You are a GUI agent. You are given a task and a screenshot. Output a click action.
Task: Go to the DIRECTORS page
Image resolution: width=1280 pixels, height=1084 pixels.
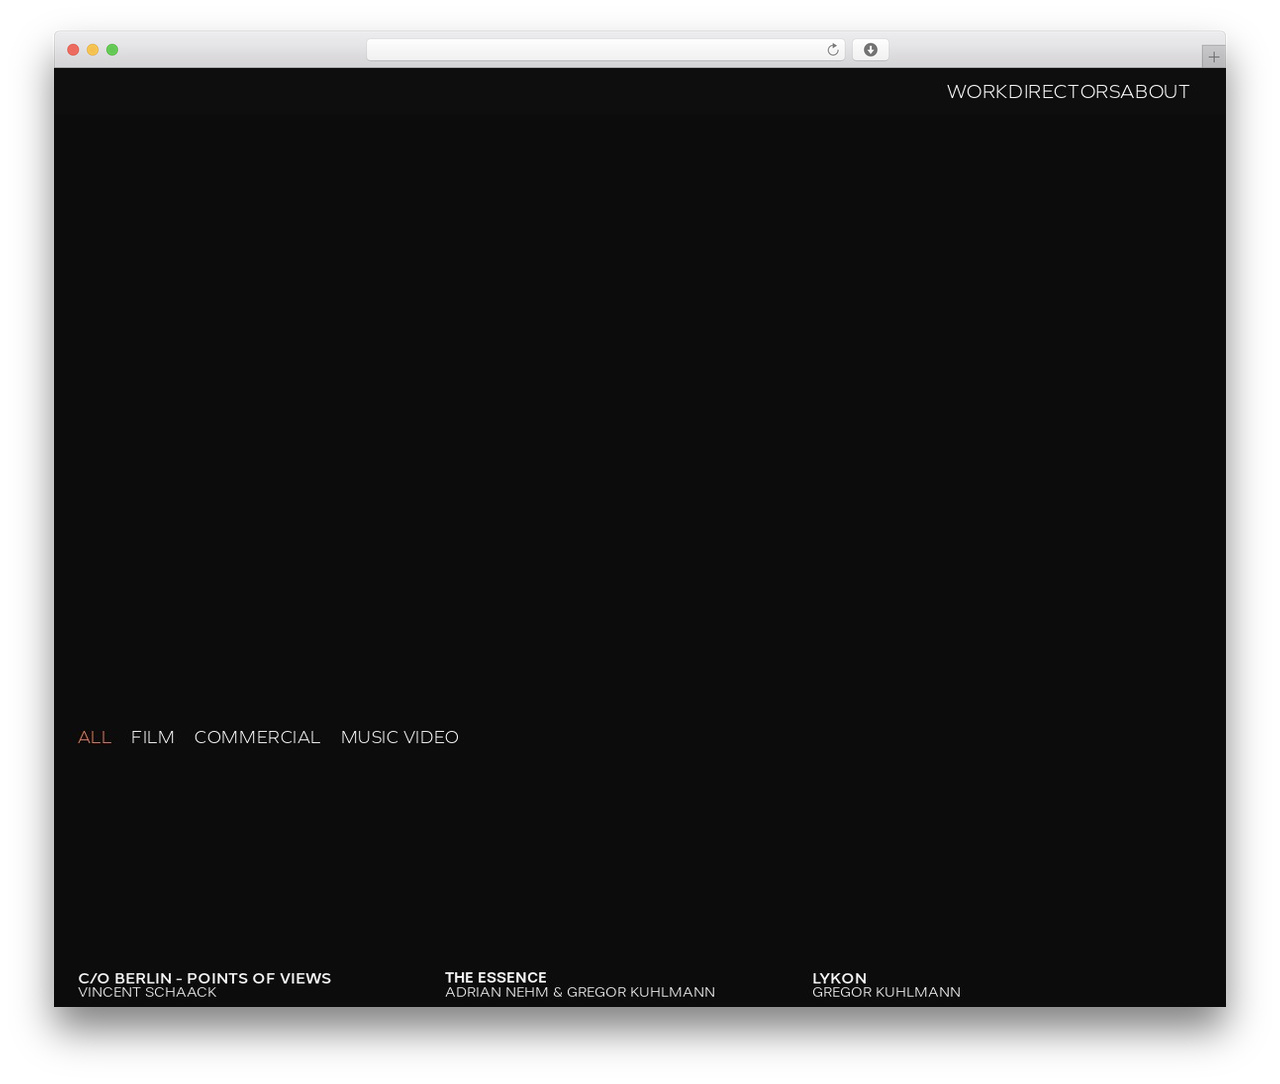1064,92
